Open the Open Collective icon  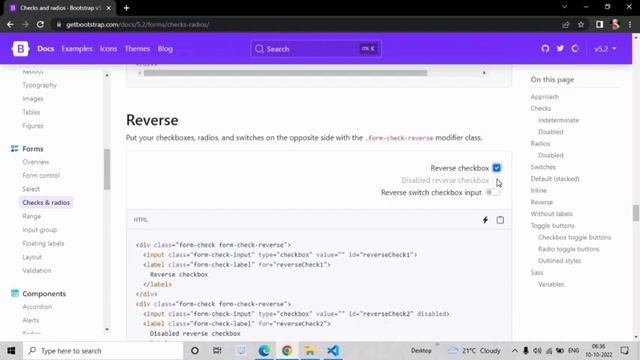tap(575, 49)
